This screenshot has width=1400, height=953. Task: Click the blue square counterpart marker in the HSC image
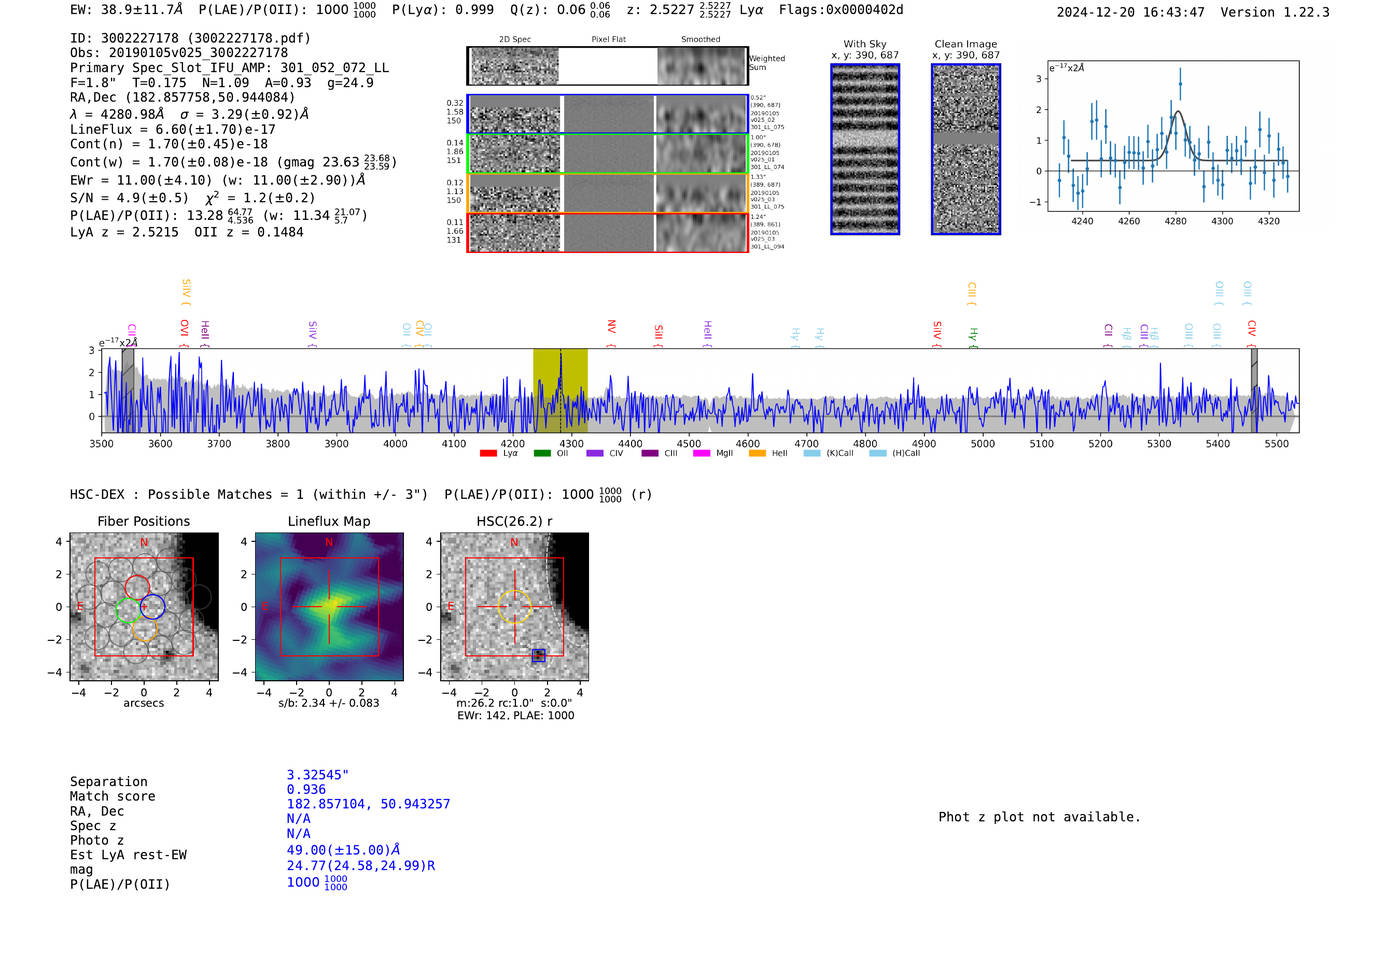tap(538, 656)
